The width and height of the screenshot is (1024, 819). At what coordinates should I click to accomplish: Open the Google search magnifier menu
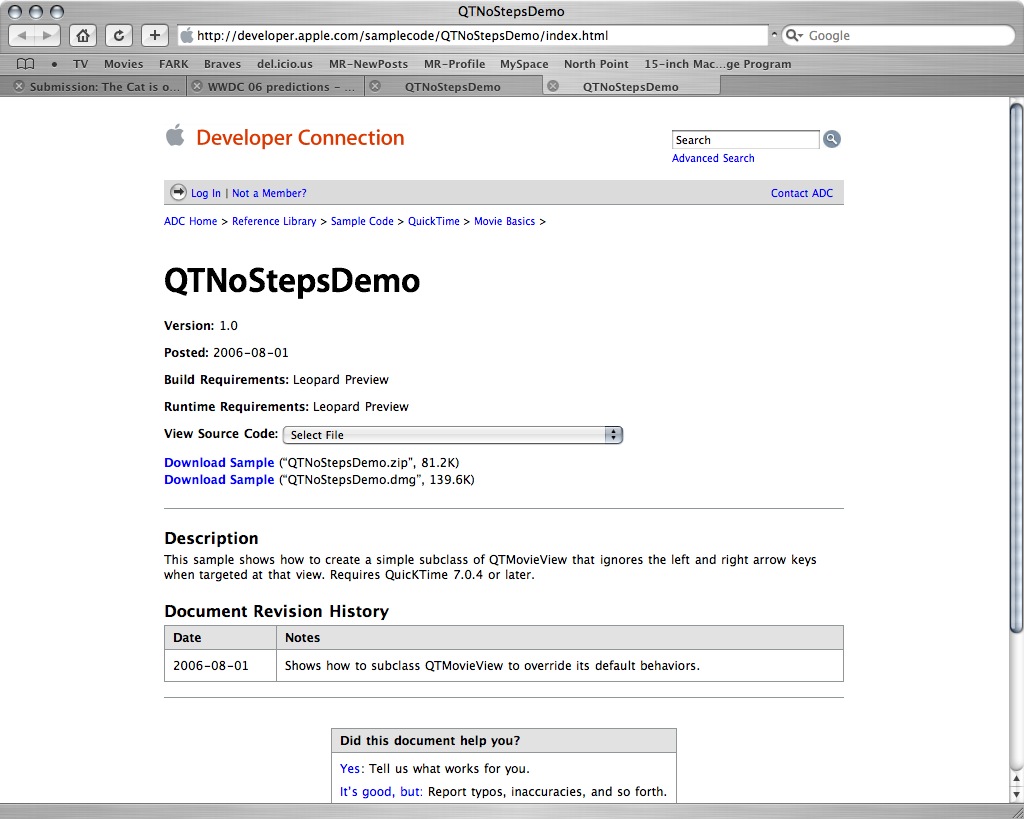tap(794, 35)
